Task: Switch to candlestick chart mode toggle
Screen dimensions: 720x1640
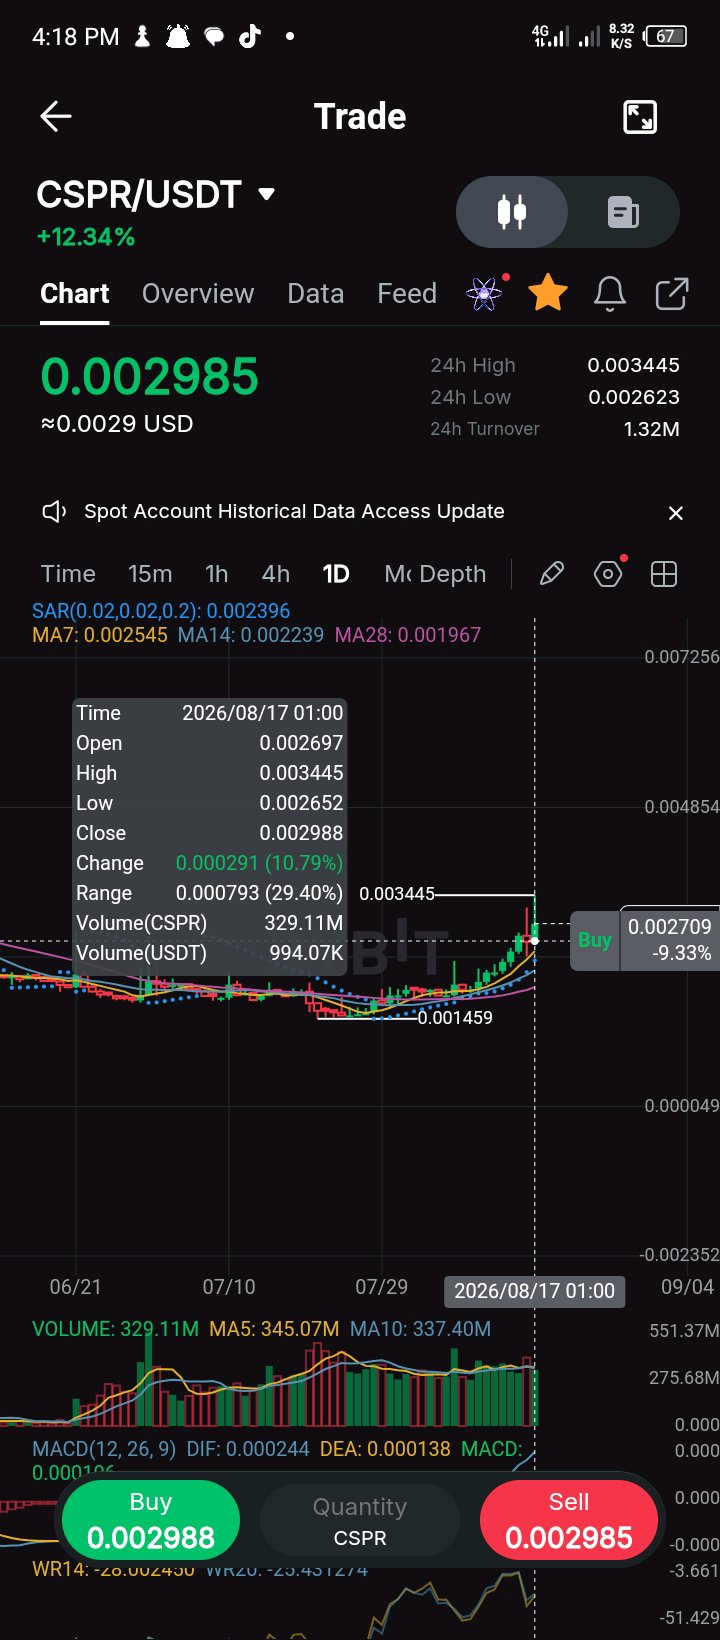Action: tap(512, 212)
